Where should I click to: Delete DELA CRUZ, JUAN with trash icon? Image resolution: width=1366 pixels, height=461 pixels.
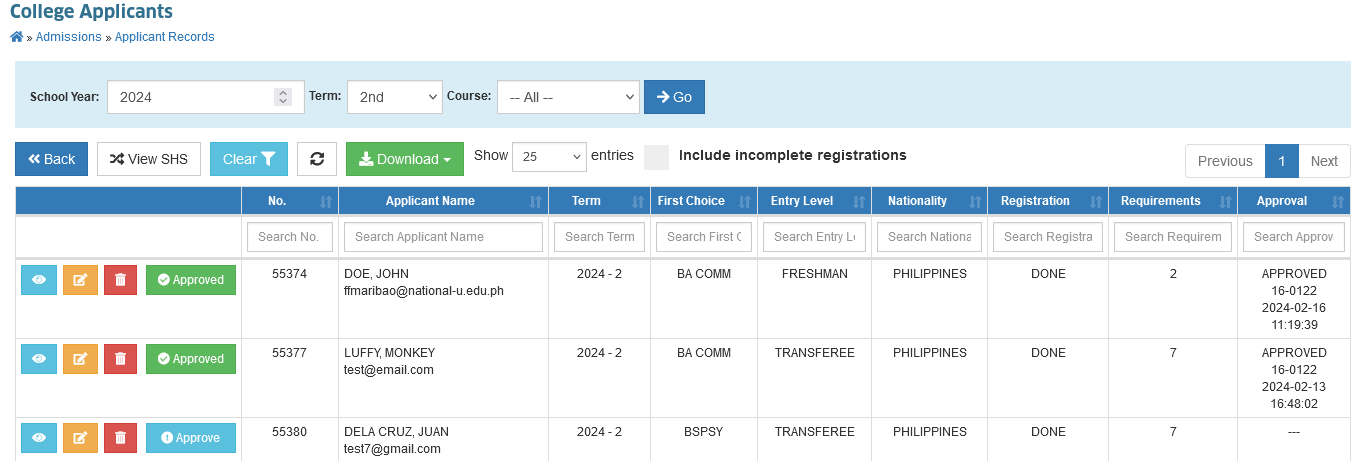(x=120, y=438)
